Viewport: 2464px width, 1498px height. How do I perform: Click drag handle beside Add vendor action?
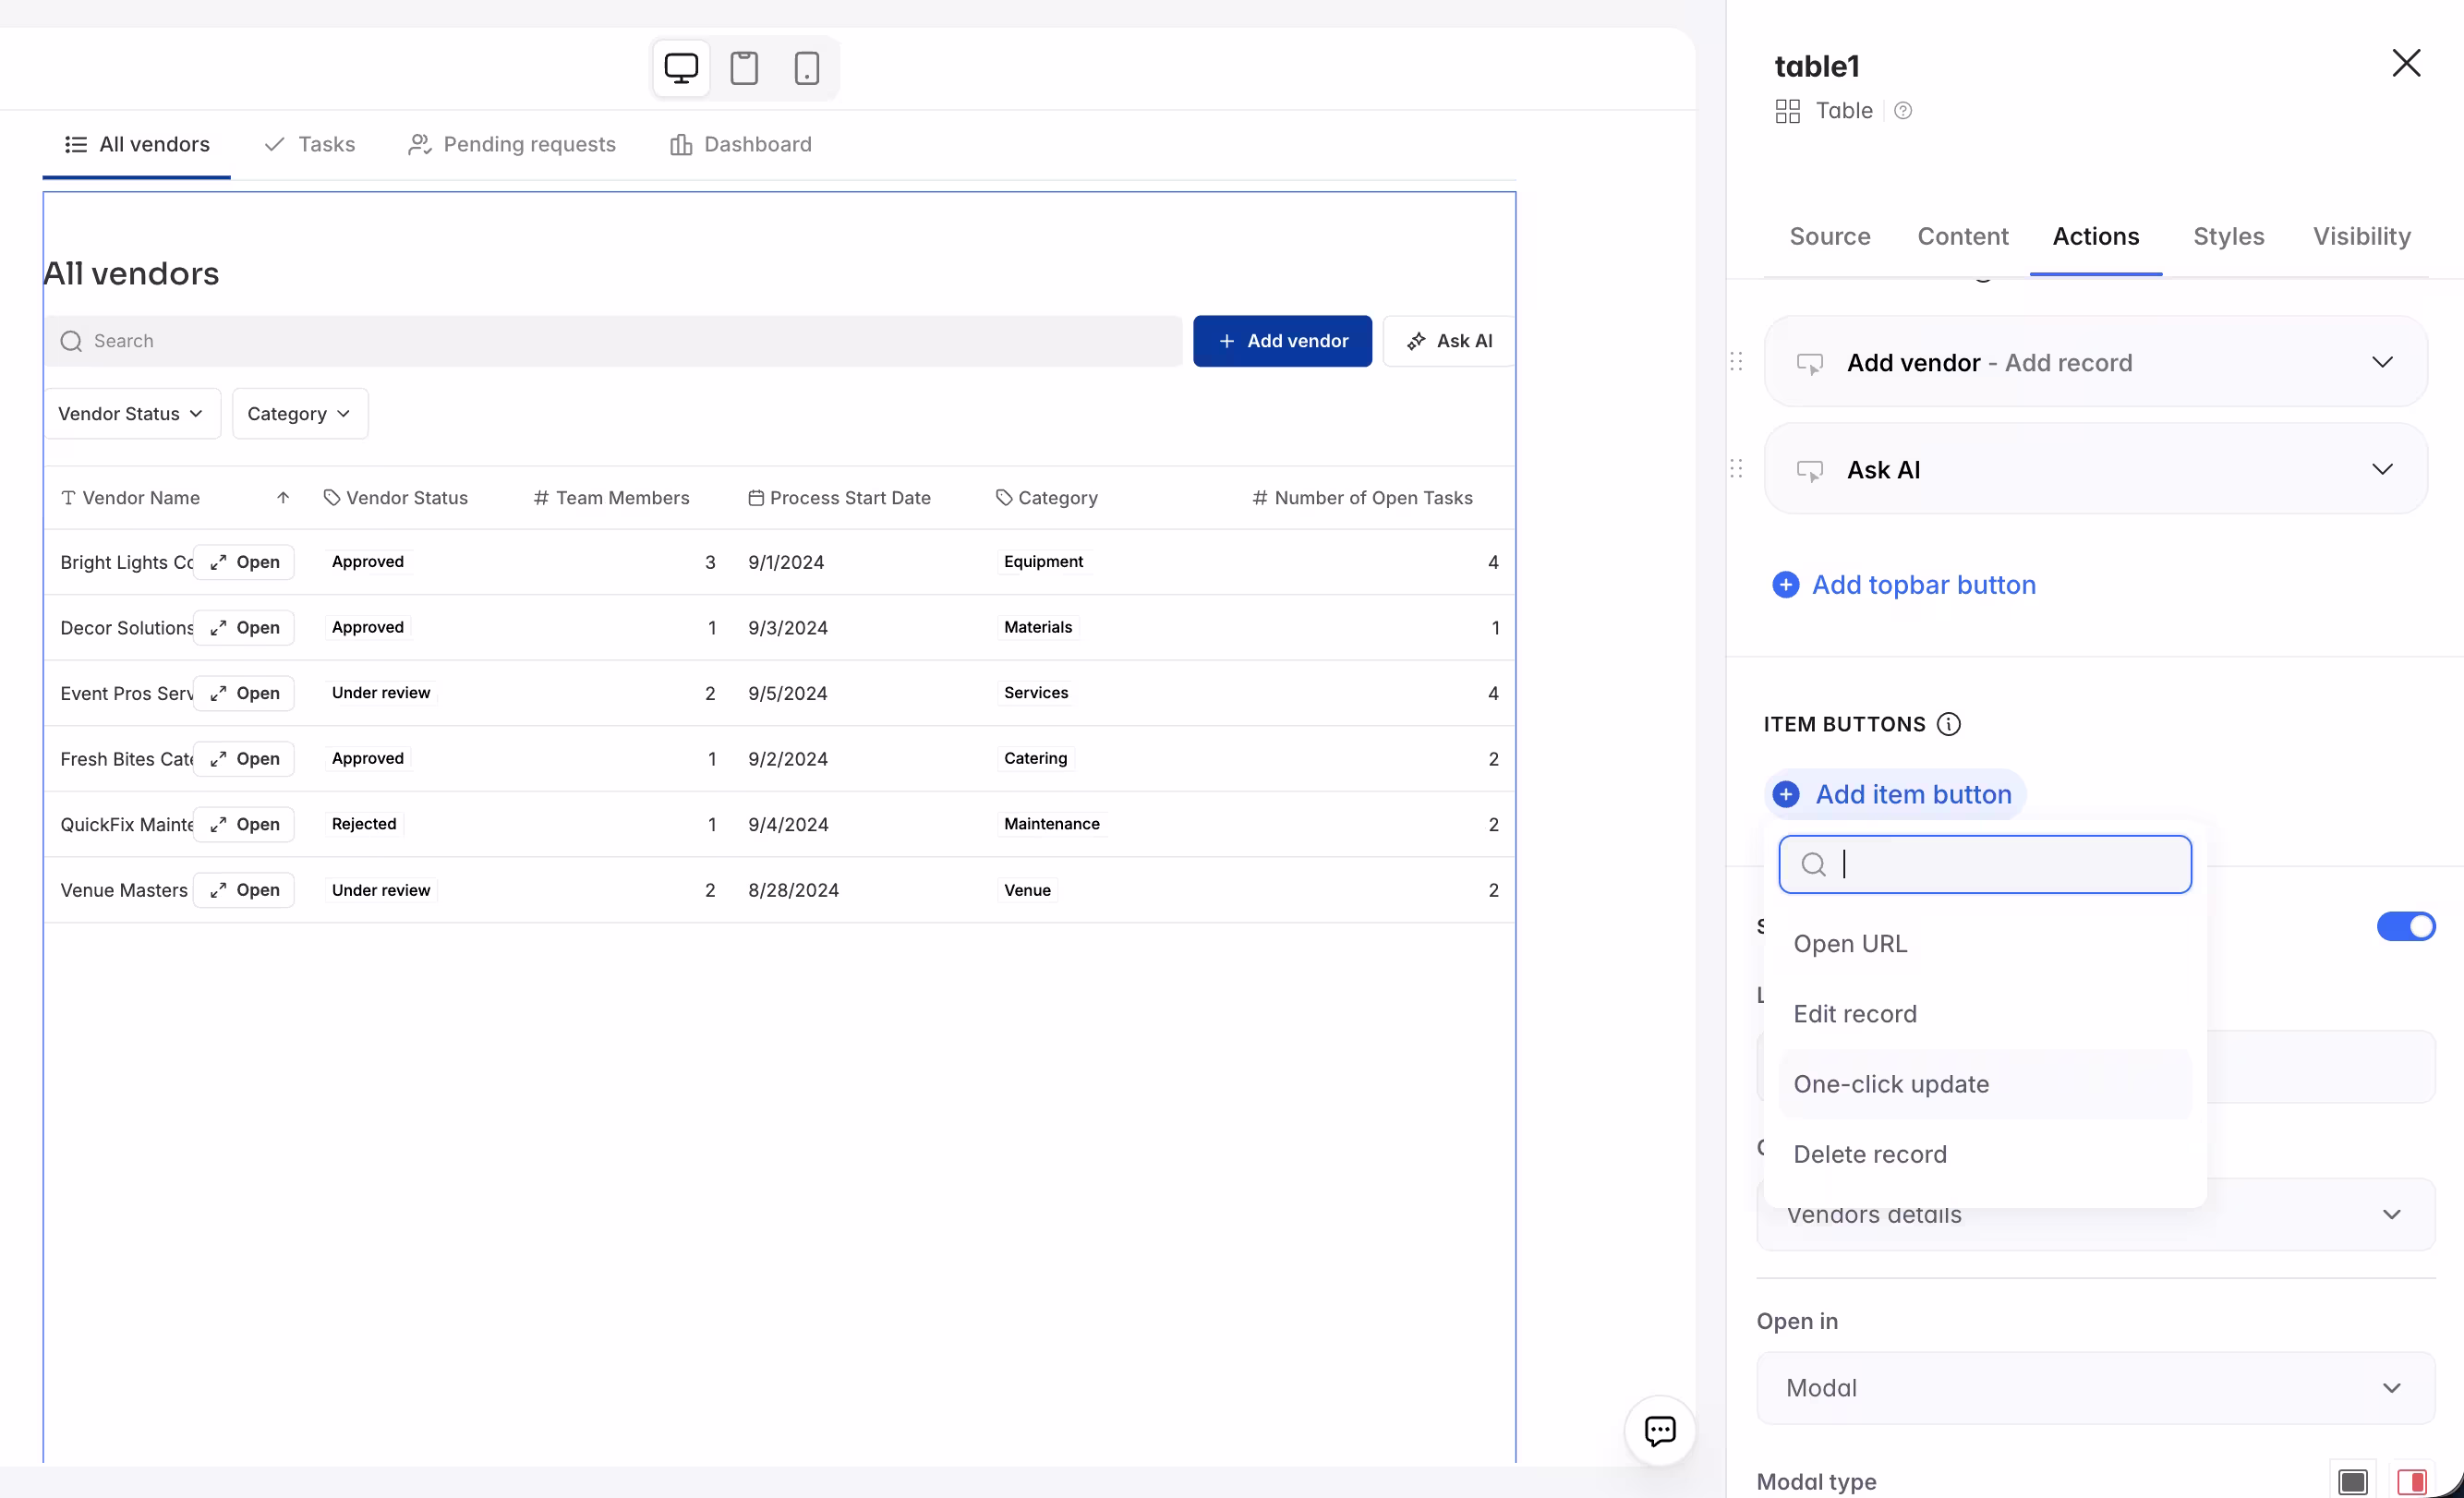click(1736, 362)
